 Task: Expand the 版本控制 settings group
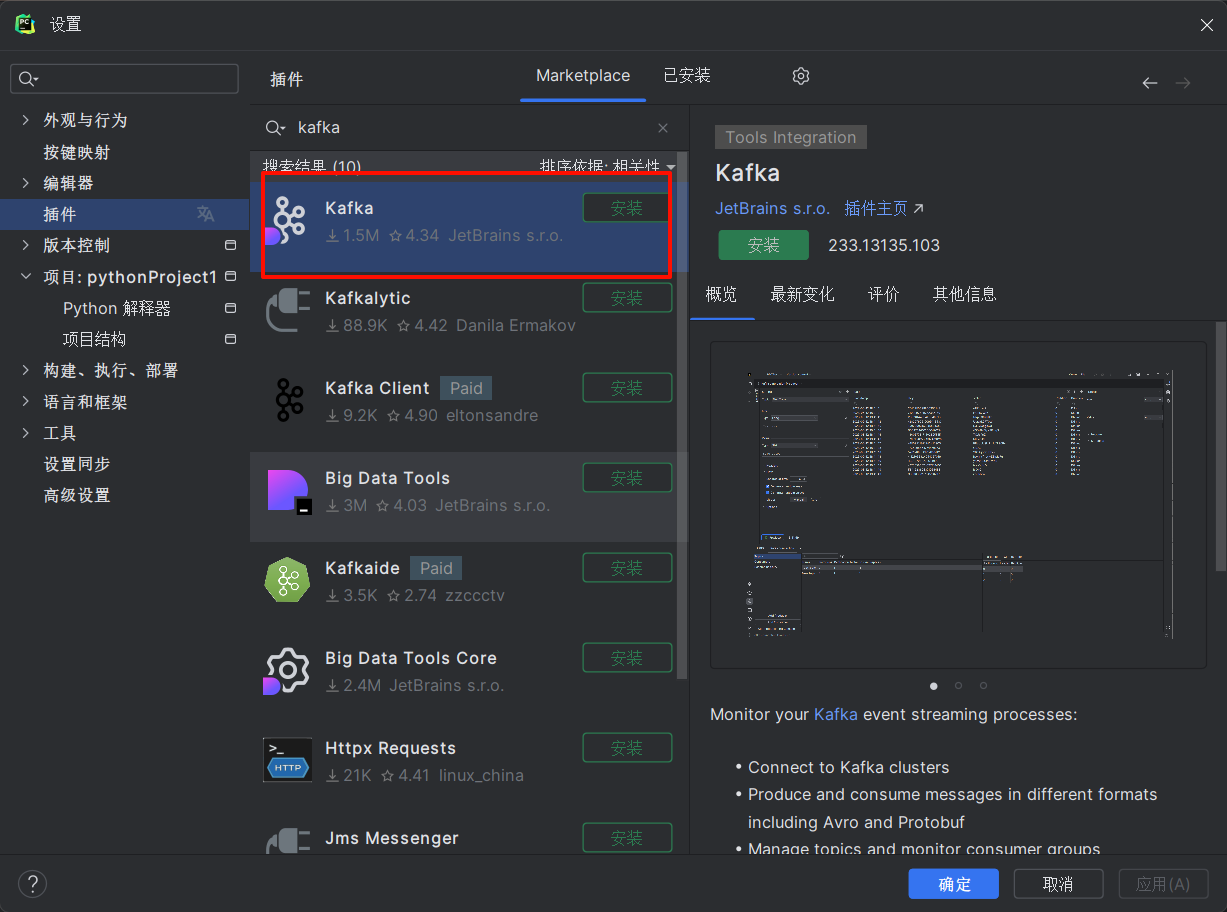[26, 245]
